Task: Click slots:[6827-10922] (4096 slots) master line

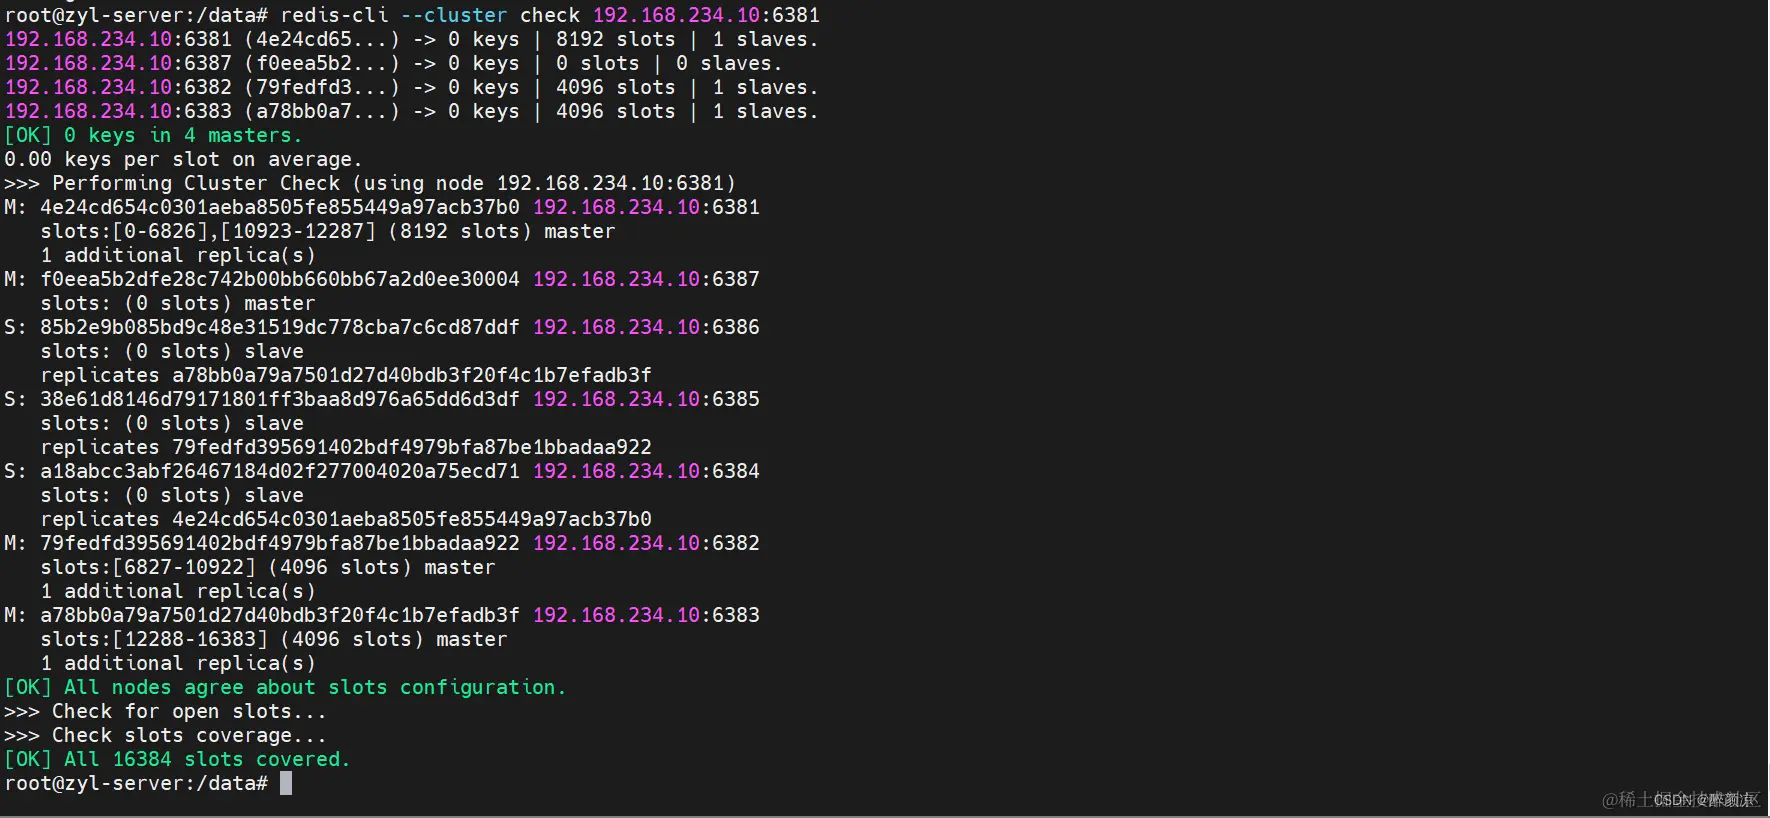Action: point(268,567)
